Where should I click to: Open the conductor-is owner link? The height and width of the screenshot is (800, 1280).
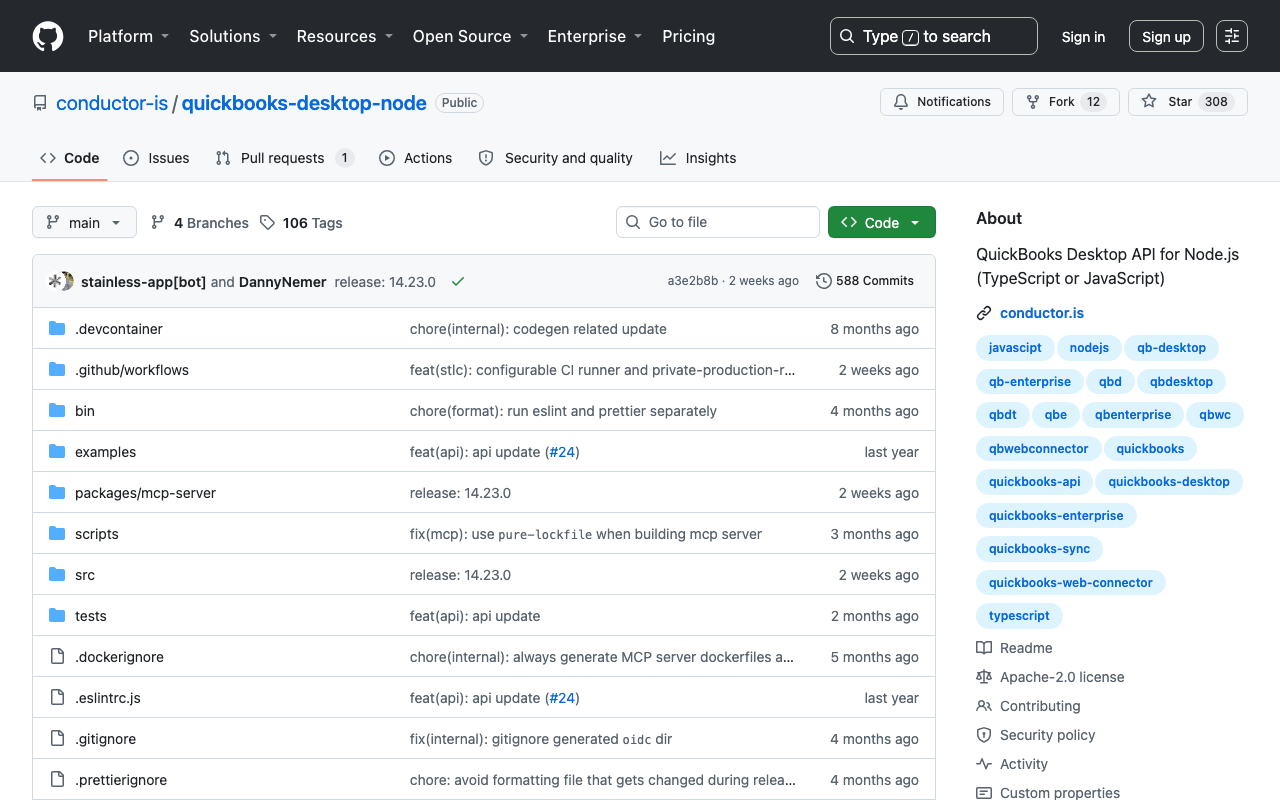coord(112,103)
